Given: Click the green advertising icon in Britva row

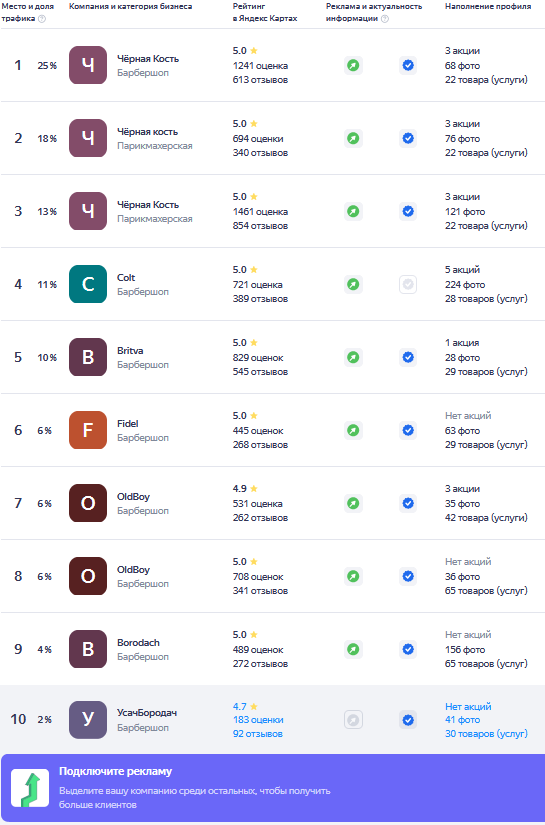Looking at the screenshot, I should tap(353, 357).
